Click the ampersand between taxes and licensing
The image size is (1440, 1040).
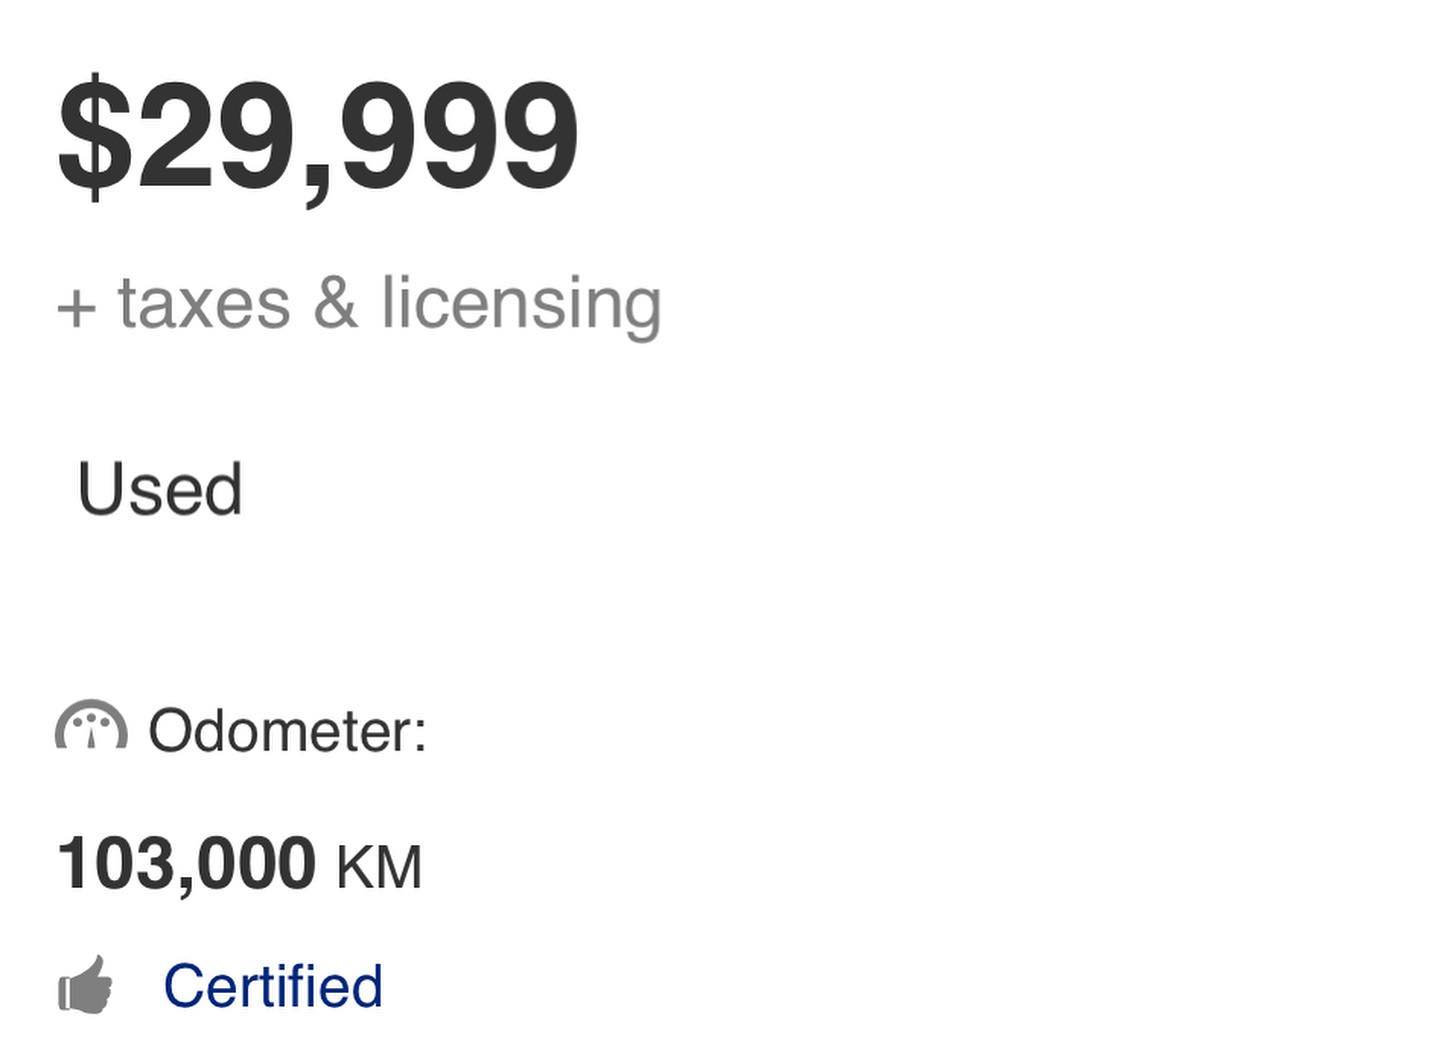tap(335, 302)
